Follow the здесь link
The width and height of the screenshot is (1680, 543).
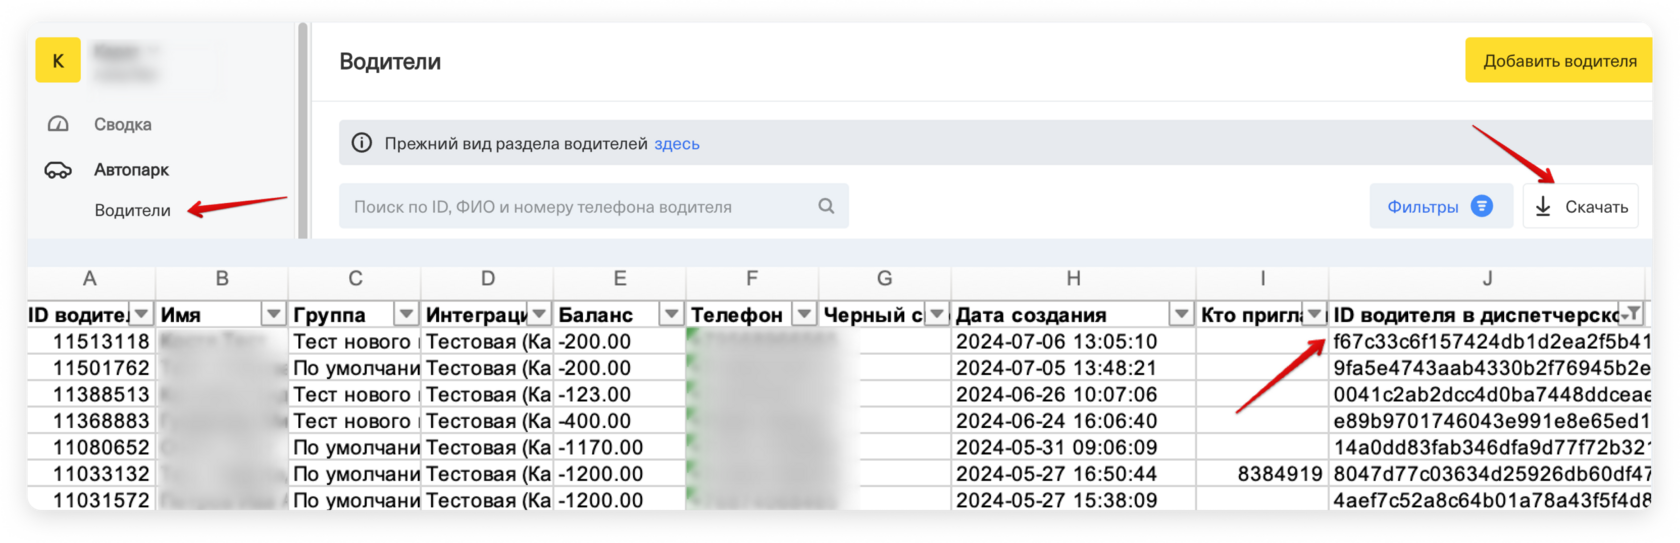tap(676, 144)
